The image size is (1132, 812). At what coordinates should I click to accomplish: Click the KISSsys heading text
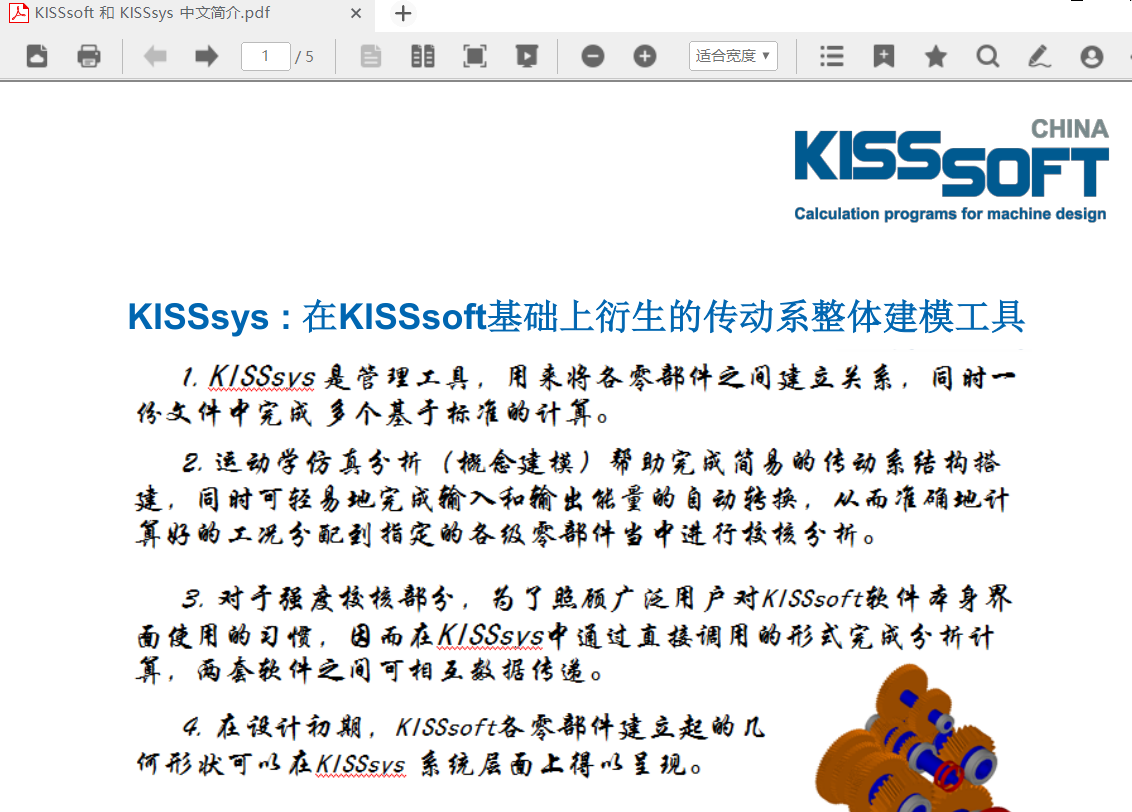(576, 316)
